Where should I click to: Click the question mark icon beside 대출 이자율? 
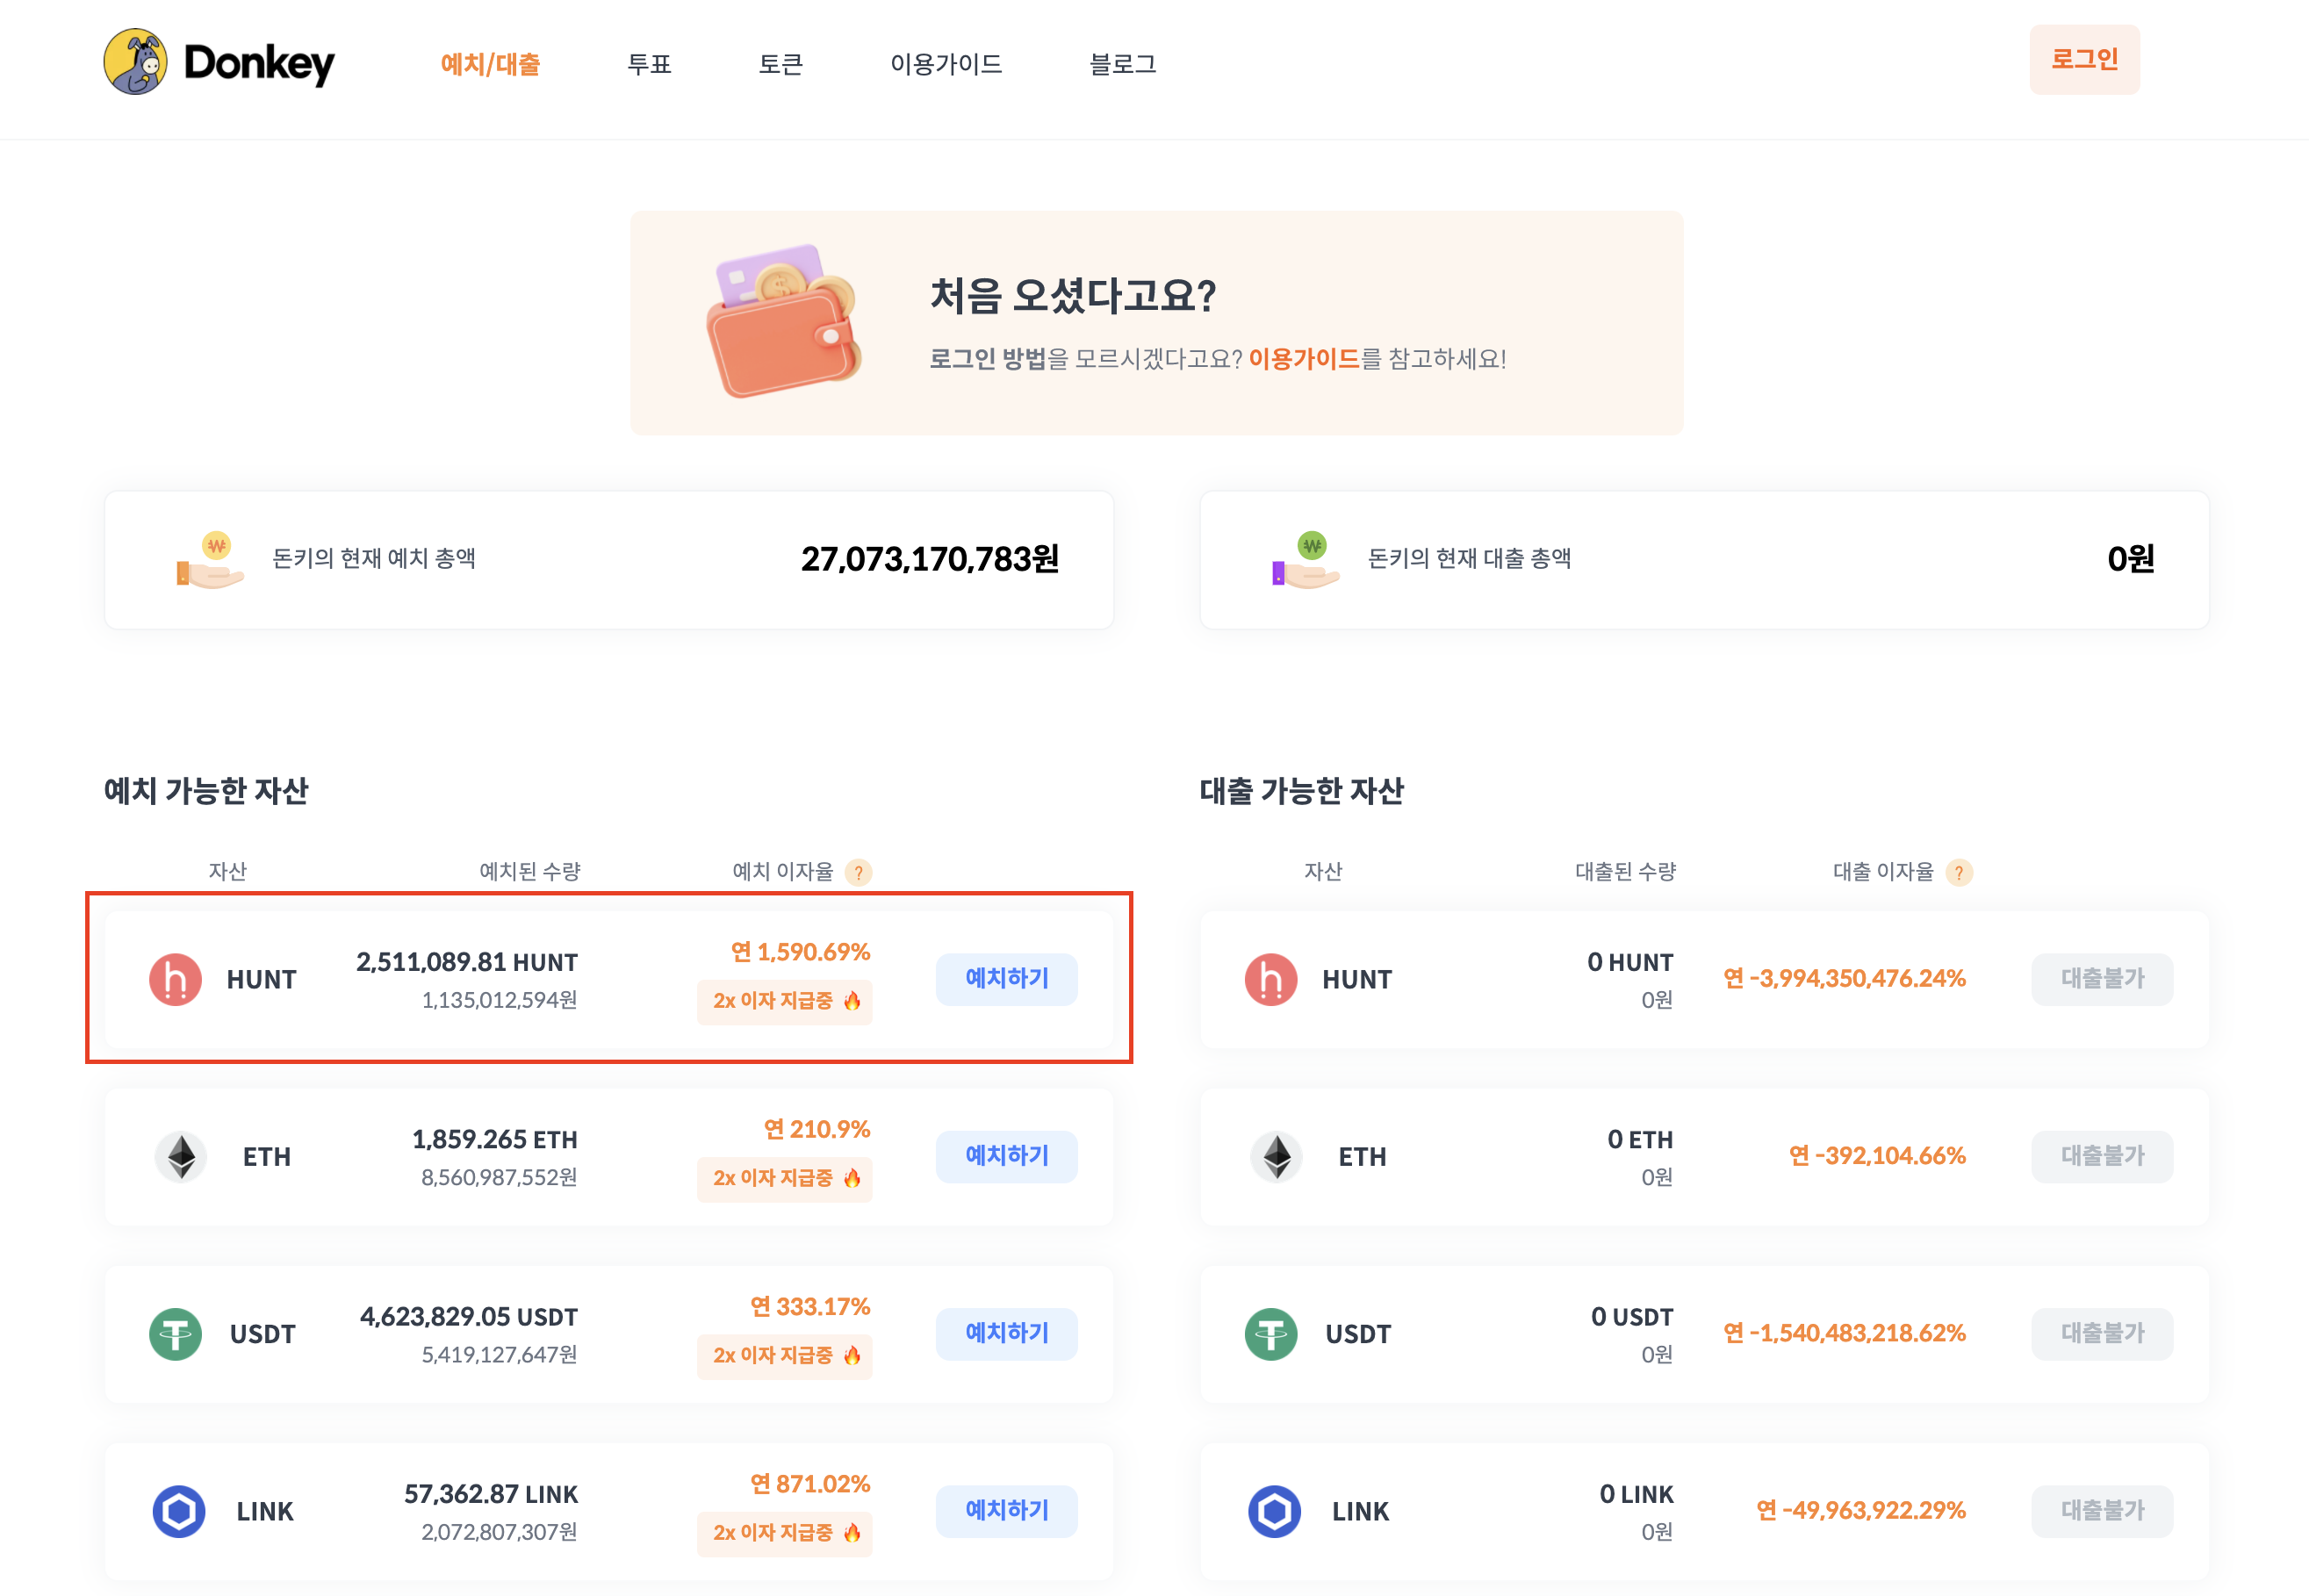coord(1959,872)
